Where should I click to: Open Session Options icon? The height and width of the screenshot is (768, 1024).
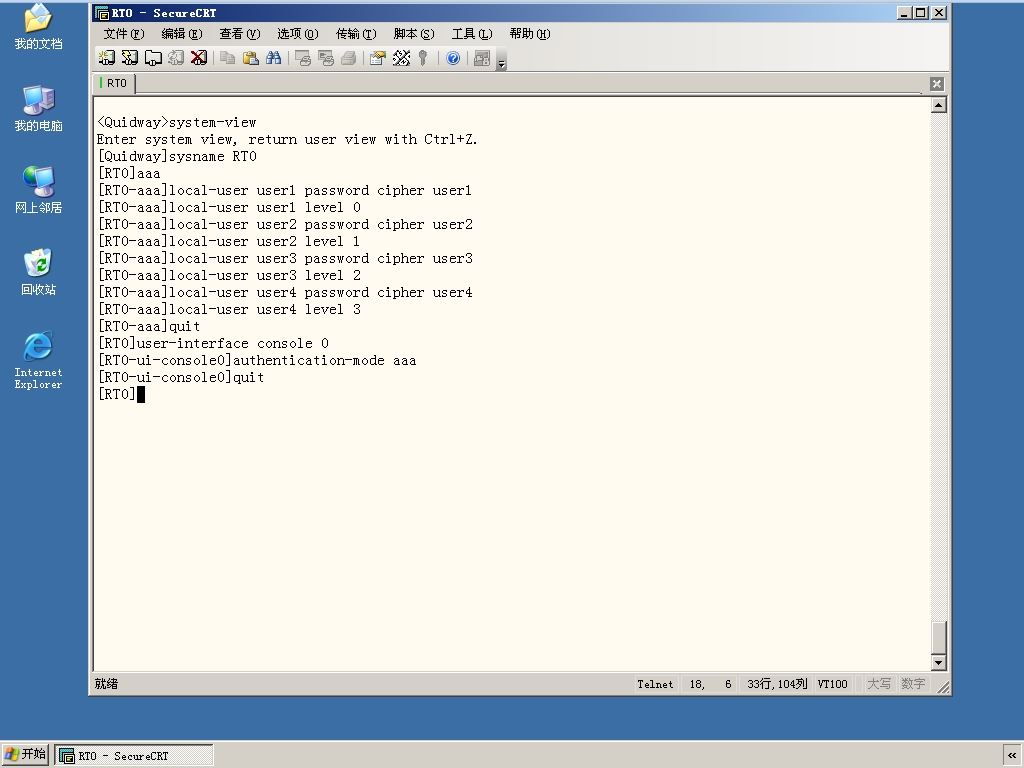coord(377,58)
